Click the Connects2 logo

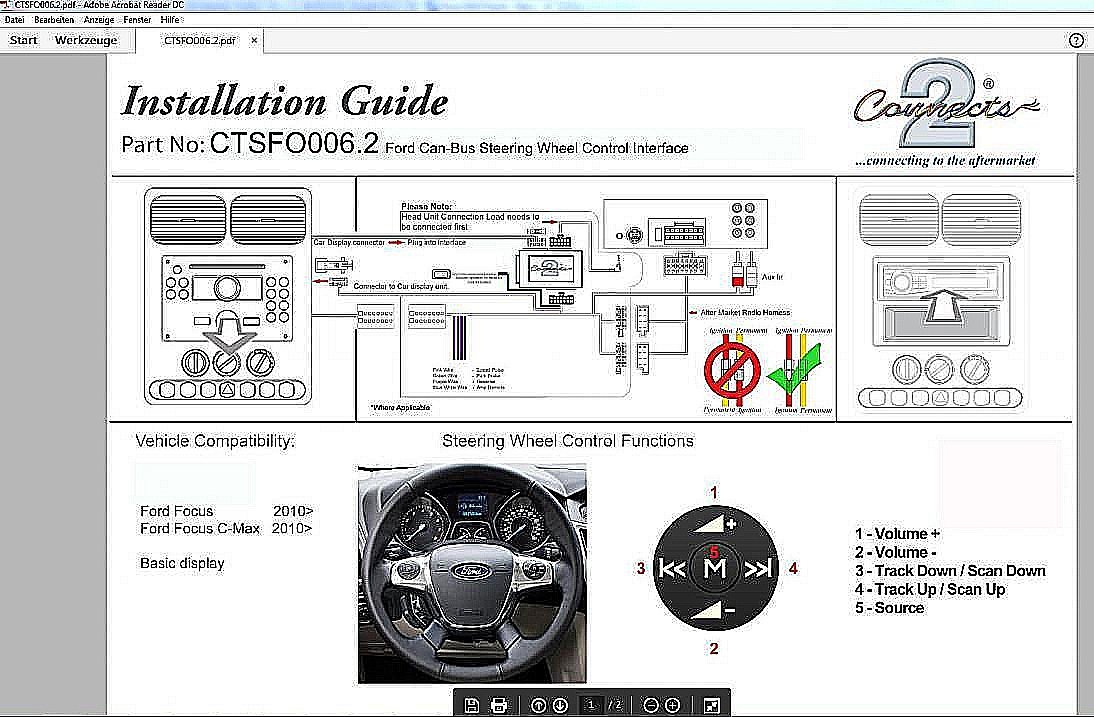945,105
